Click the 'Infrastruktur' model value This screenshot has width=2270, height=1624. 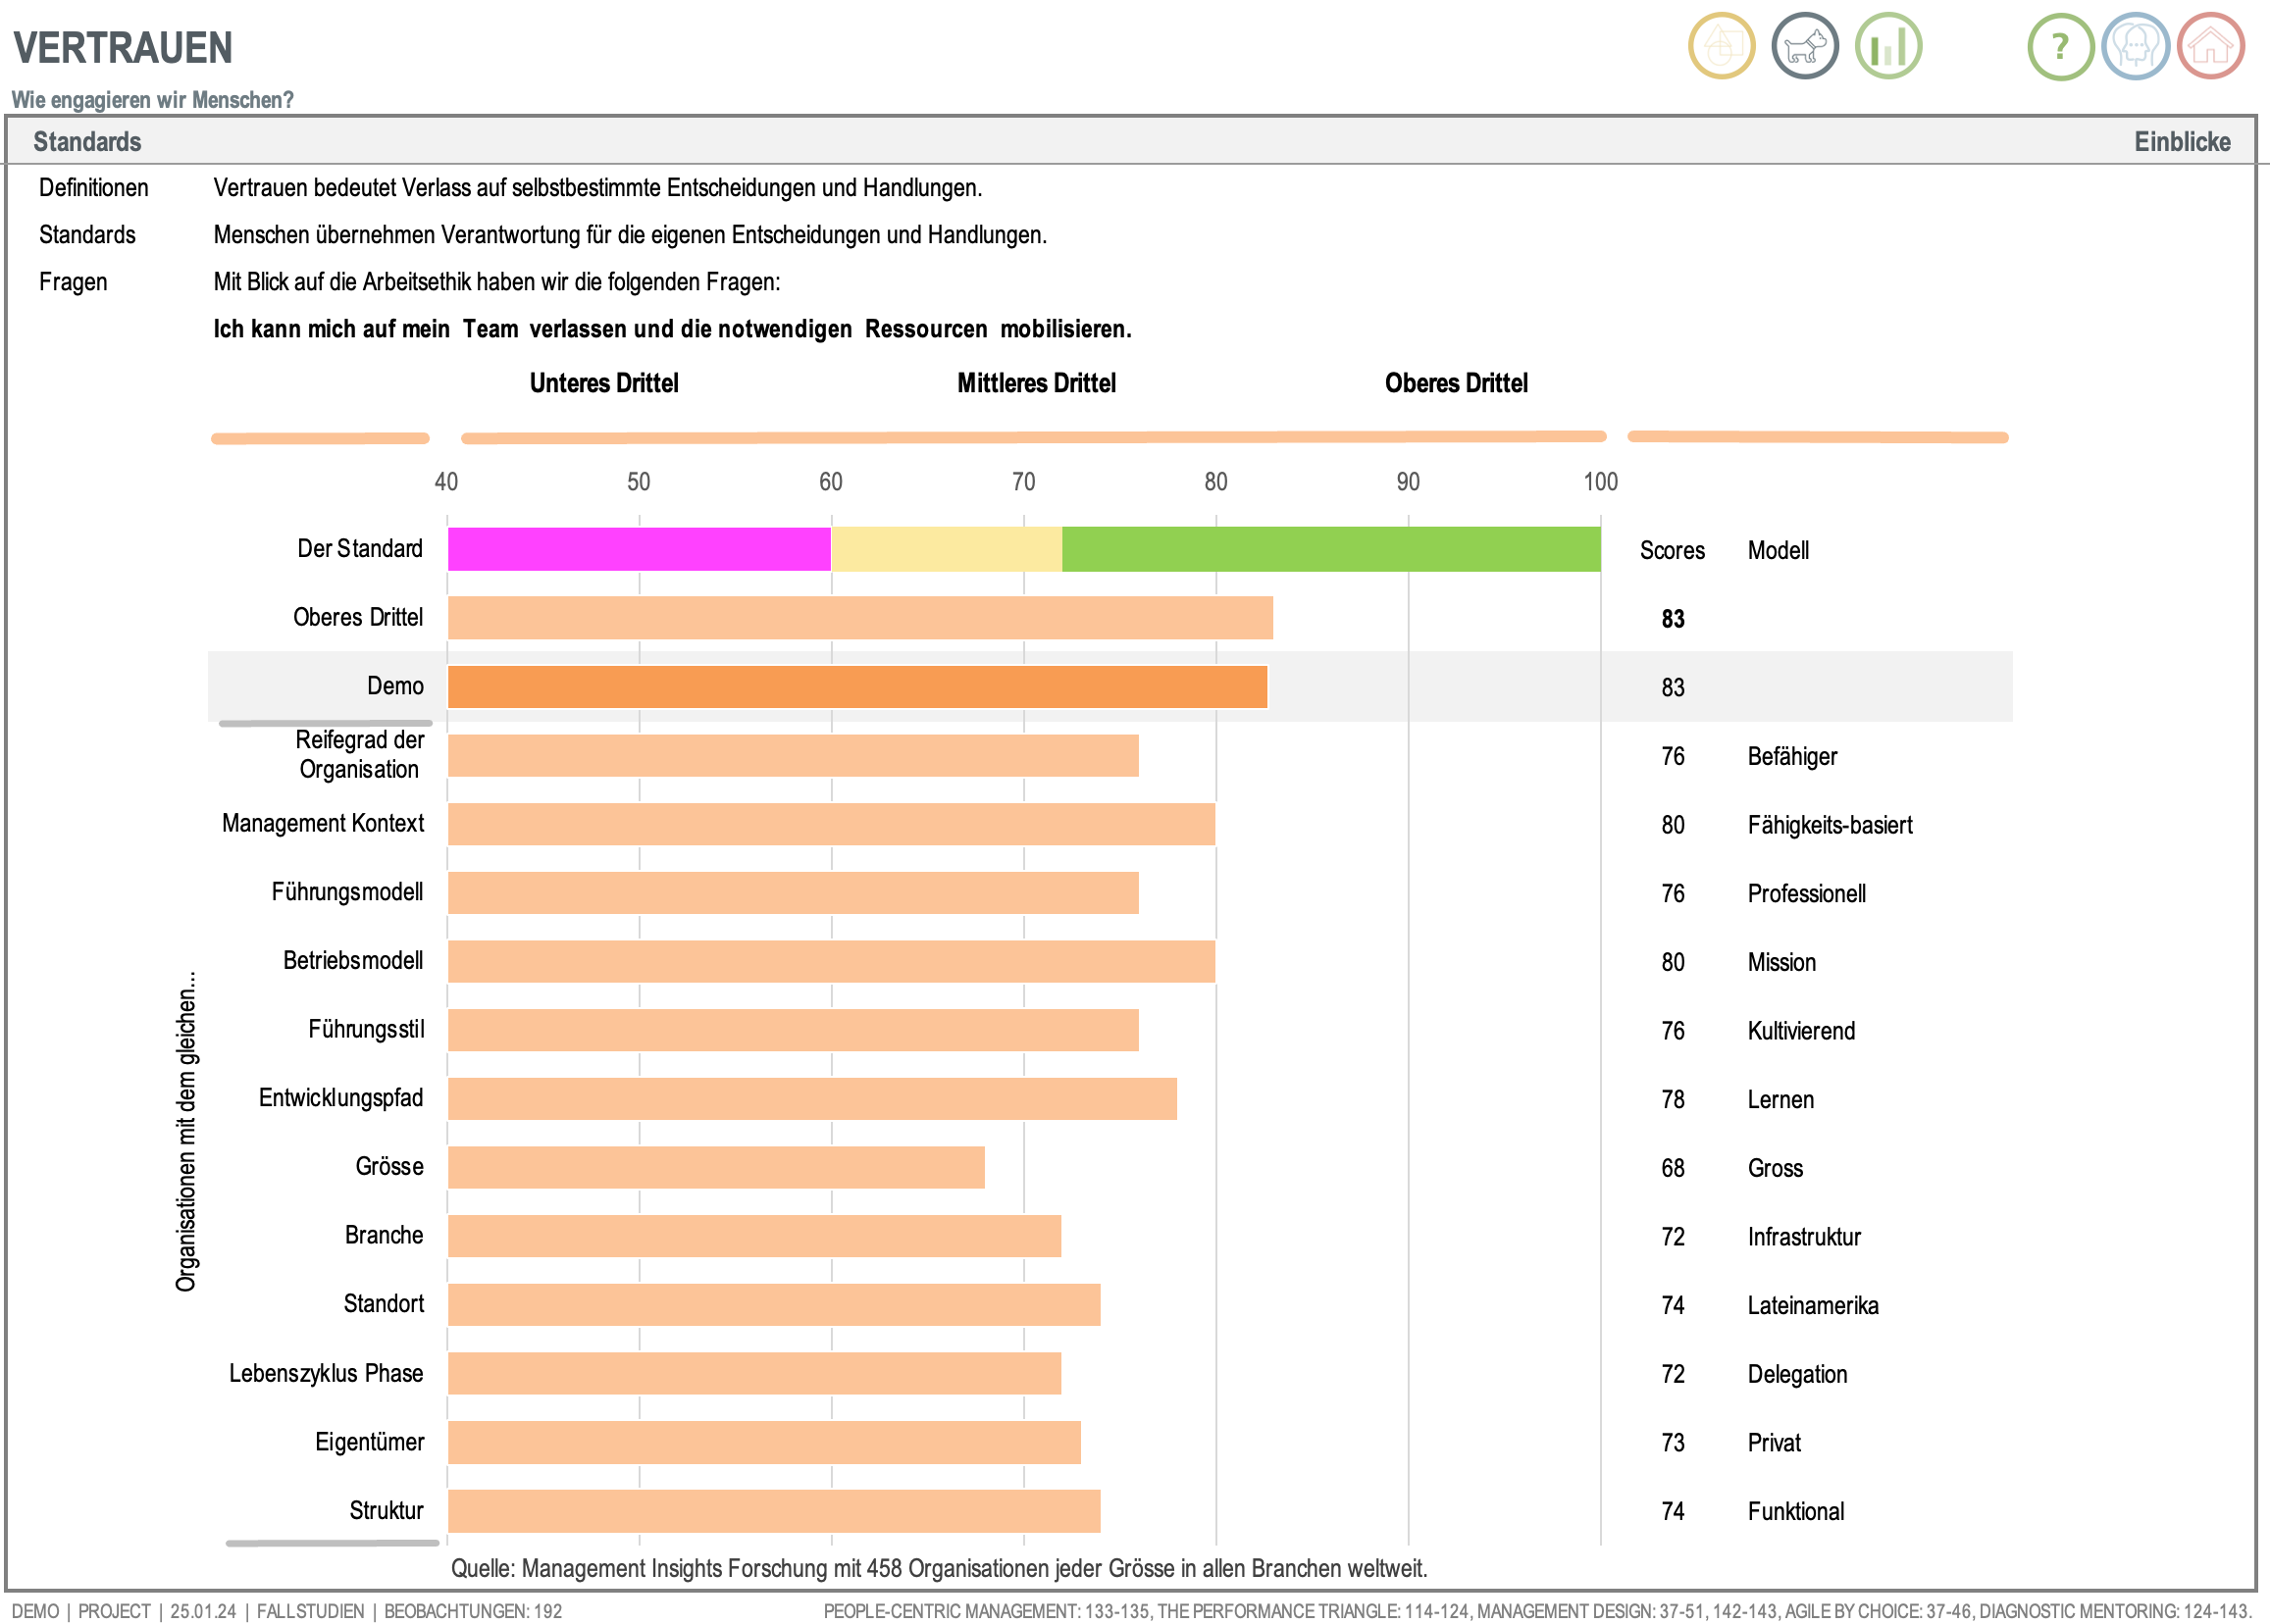1804,1237
